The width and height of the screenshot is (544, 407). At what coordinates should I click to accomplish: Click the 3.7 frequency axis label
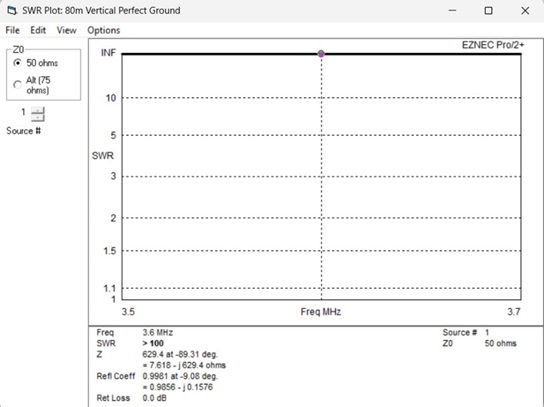(514, 312)
